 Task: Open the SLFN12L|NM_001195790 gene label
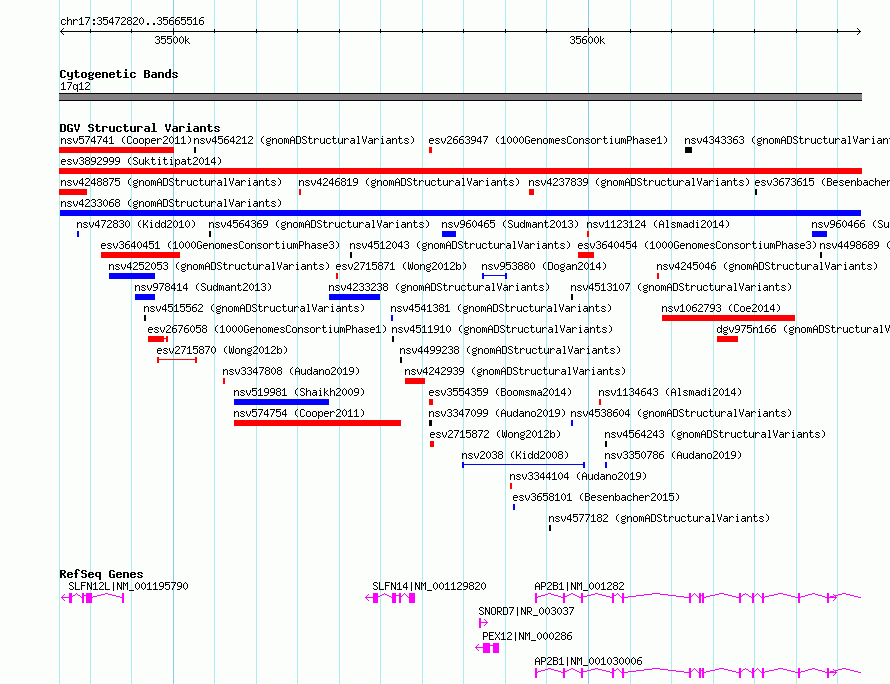(128, 586)
